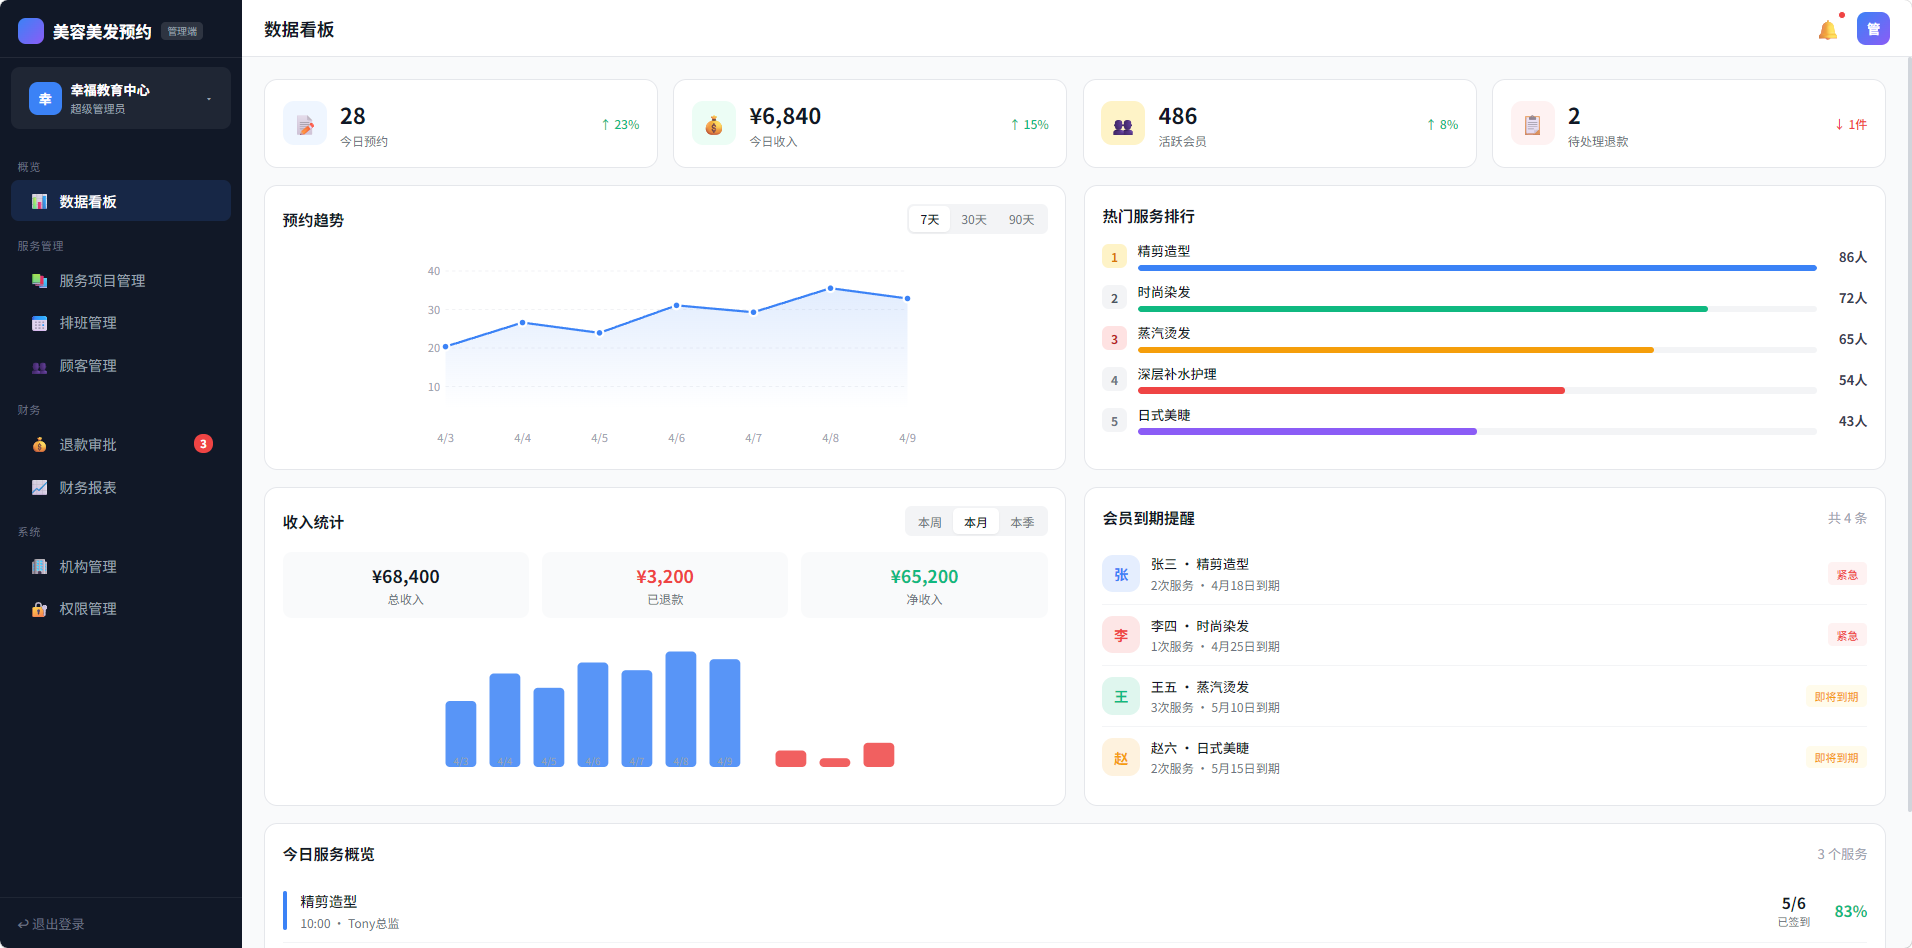Click 退出登录 to log out

[x=52, y=924]
